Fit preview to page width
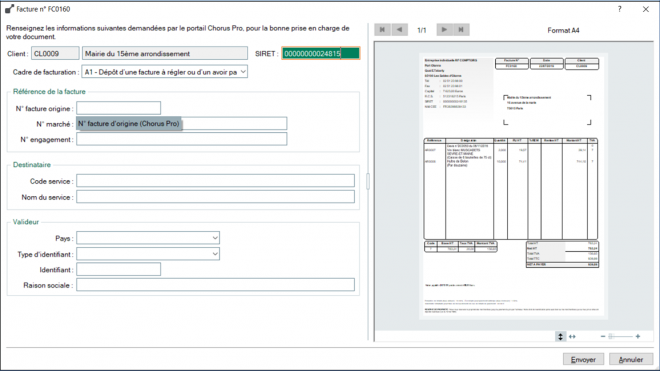This screenshot has height=371, width=660. tap(572, 336)
